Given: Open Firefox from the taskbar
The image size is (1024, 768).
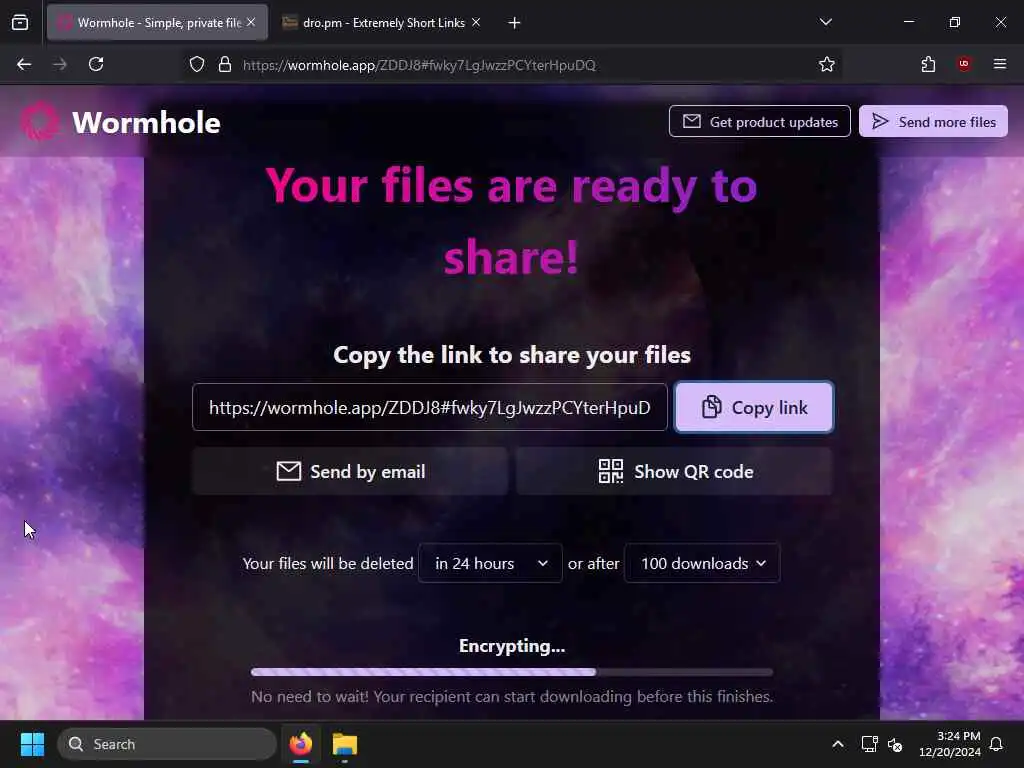Looking at the screenshot, I should (x=300, y=744).
